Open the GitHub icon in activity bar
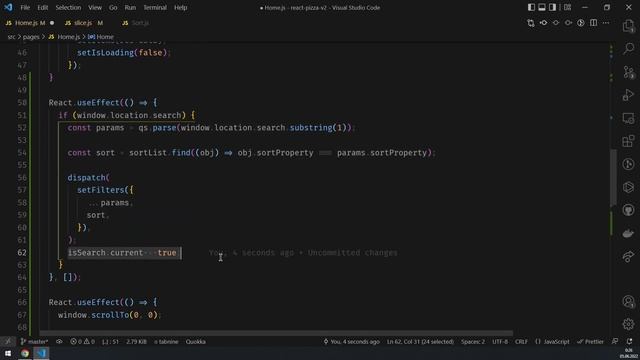 pyautogui.click(x=629, y=210)
